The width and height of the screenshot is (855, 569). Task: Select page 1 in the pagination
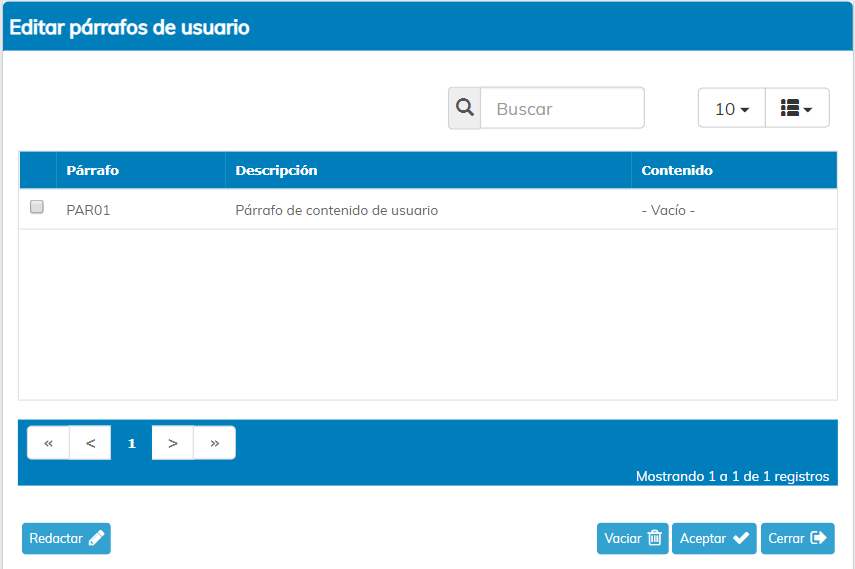(x=131, y=443)
